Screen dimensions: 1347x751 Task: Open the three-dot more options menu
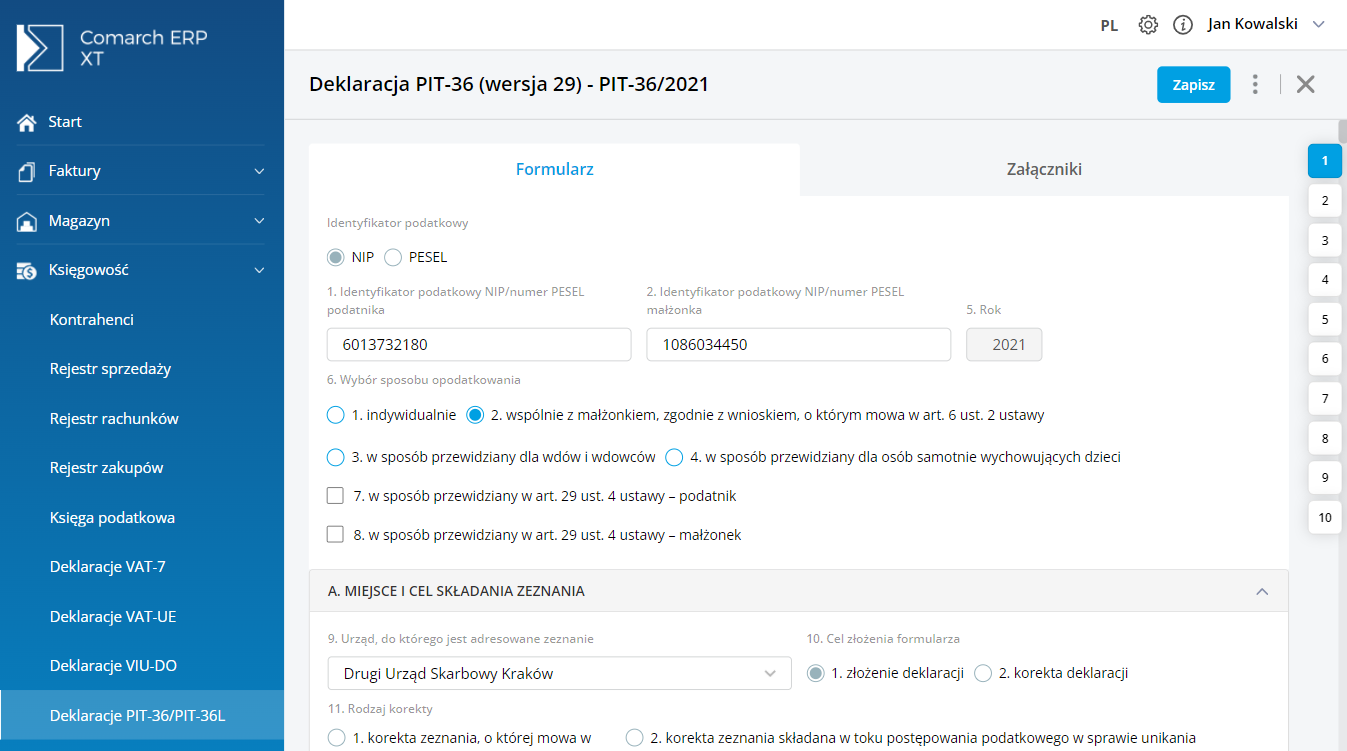point(1255,85)
